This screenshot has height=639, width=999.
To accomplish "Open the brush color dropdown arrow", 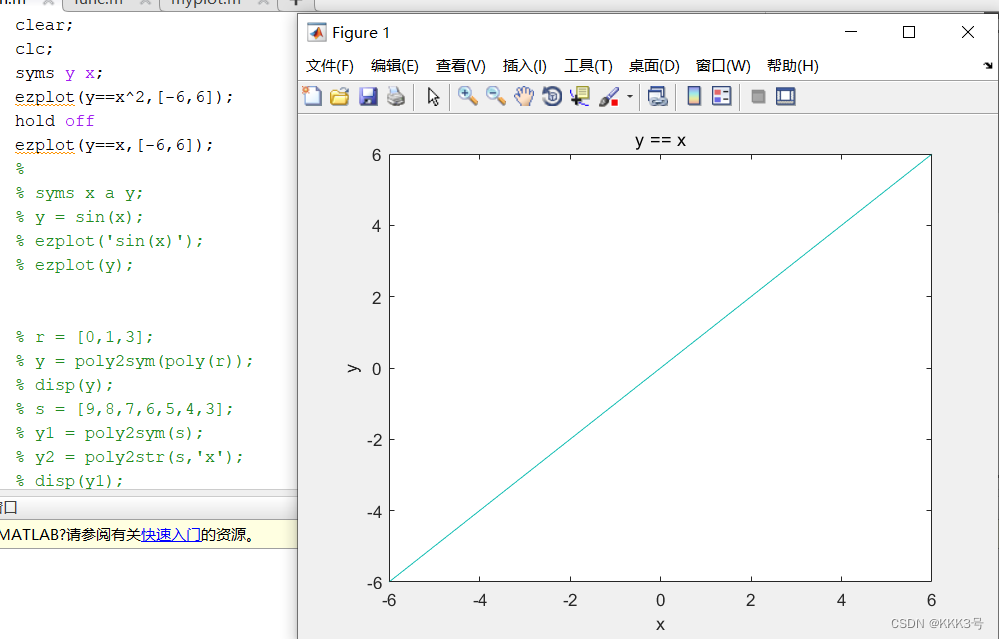I will tap(629, 97).
